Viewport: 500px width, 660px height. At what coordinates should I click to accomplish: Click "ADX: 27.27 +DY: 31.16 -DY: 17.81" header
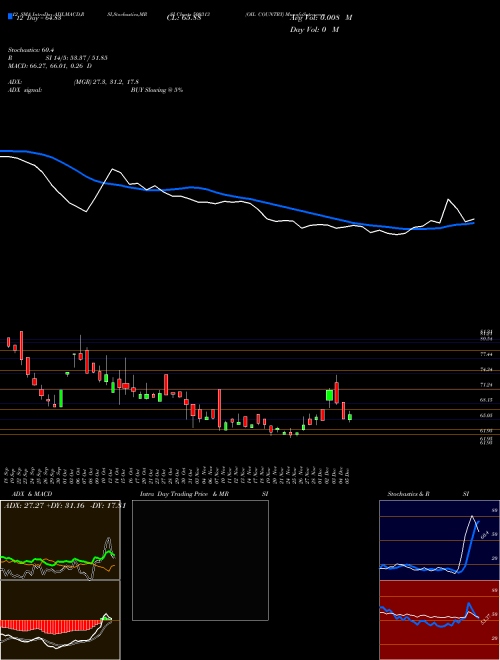coord(64,506)
